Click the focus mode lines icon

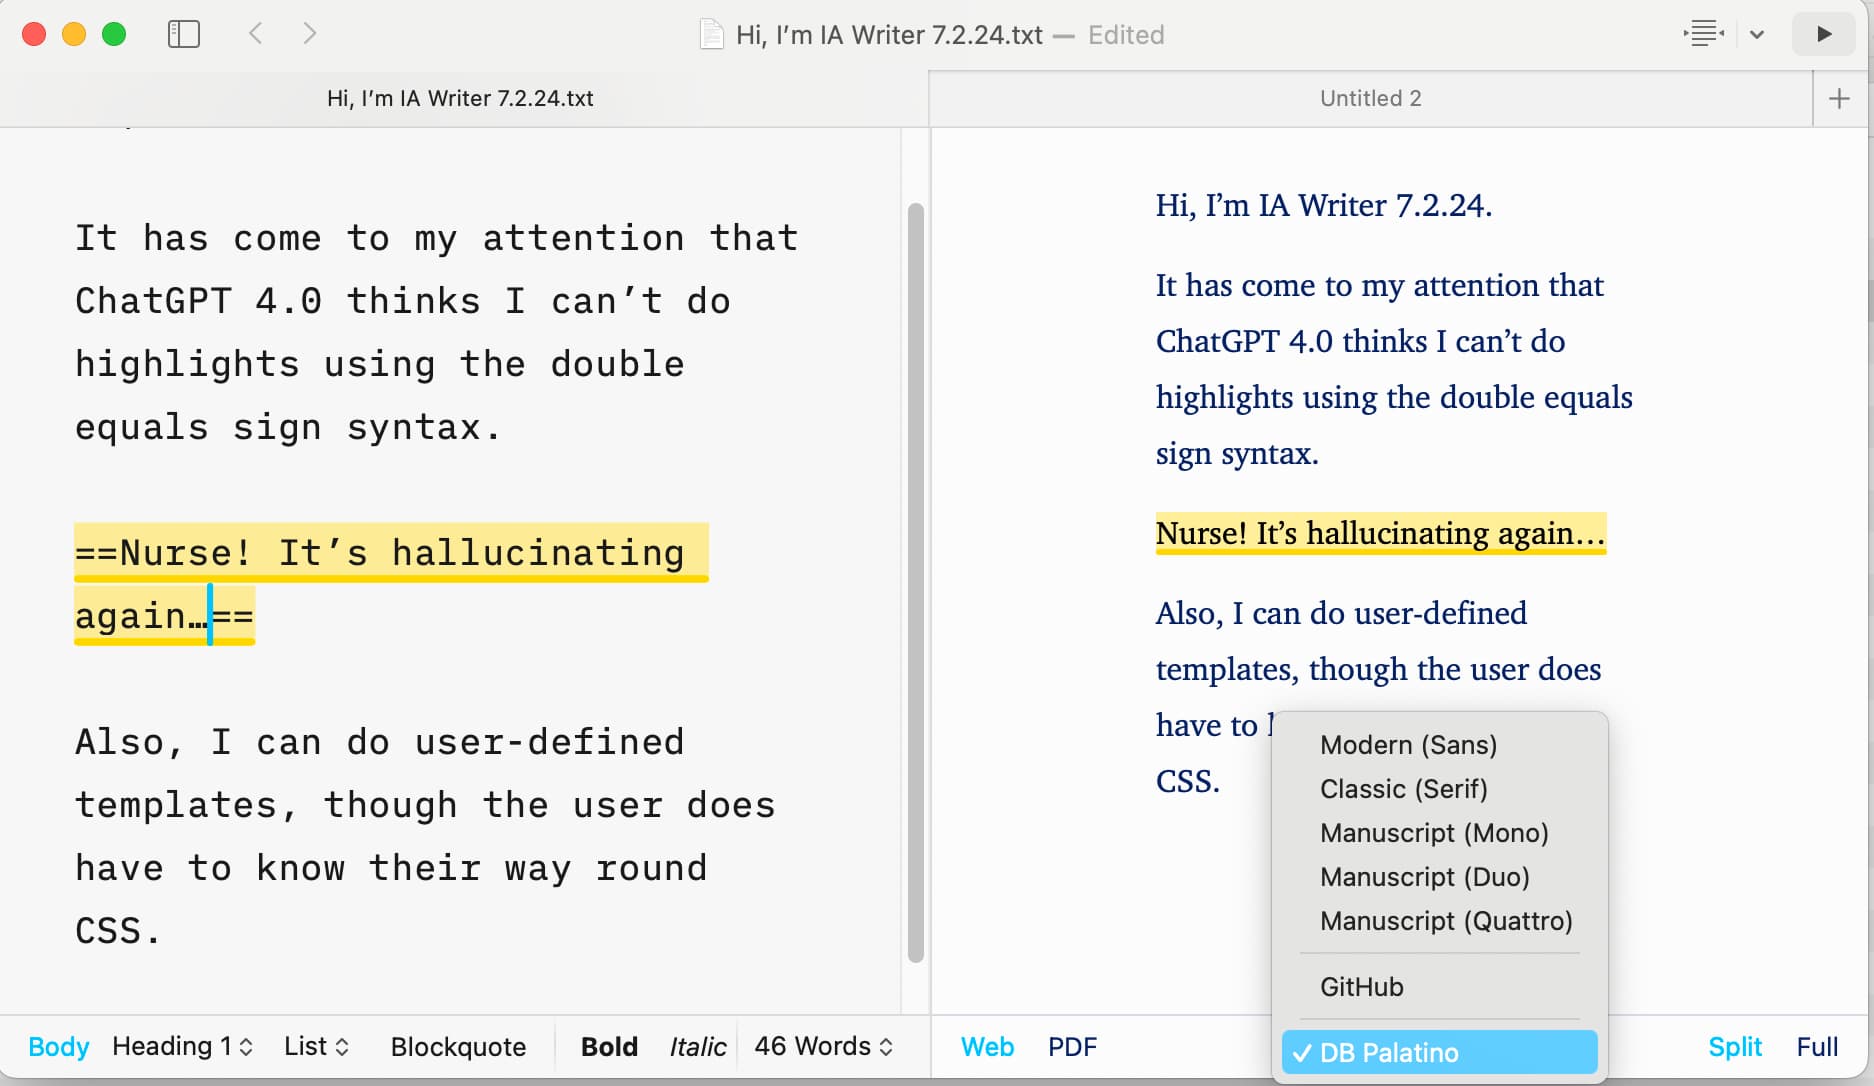click(1703, 34)
